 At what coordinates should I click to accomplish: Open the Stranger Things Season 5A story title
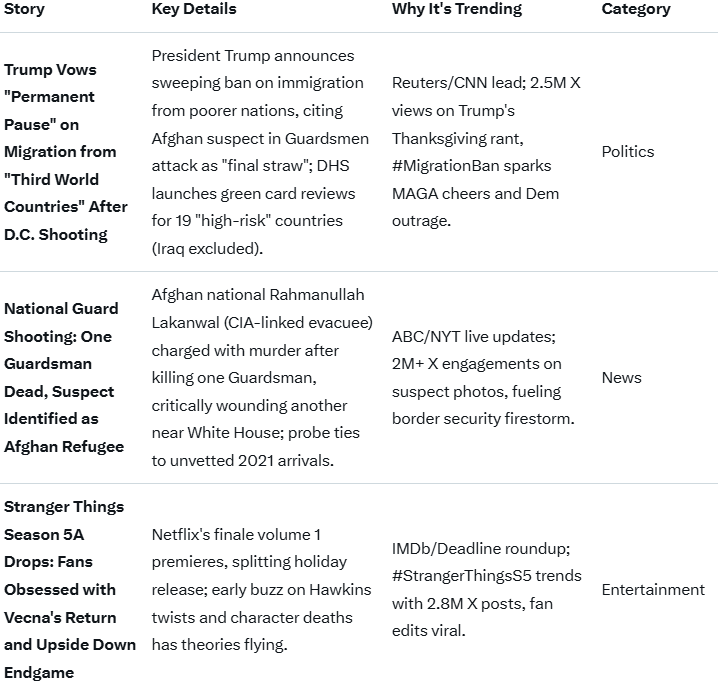pos(69,590)
